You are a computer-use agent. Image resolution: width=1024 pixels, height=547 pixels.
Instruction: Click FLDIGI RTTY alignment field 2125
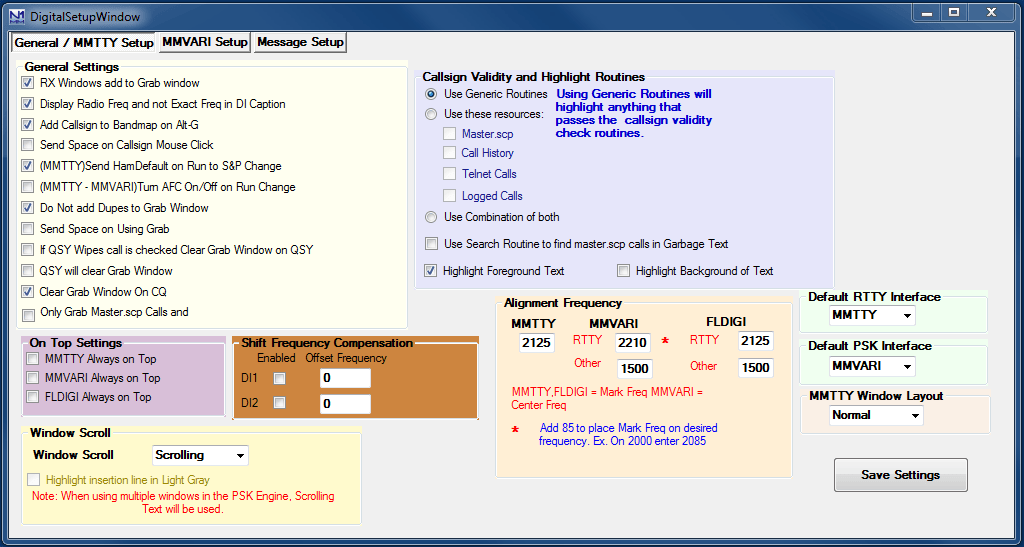coord(756,341)
